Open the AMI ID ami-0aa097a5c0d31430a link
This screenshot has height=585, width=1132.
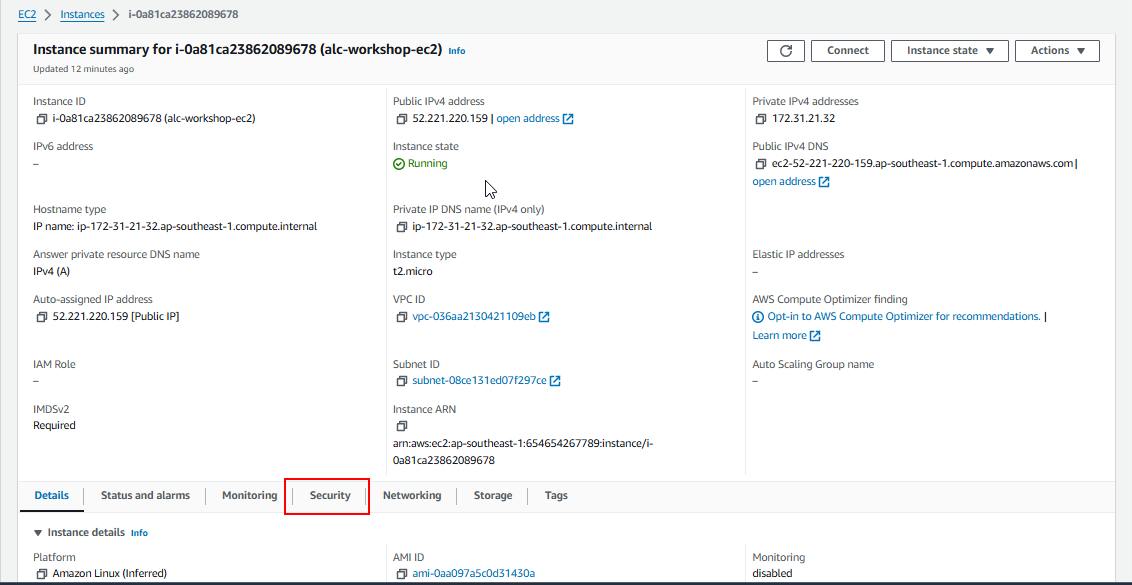coord(473,573)
